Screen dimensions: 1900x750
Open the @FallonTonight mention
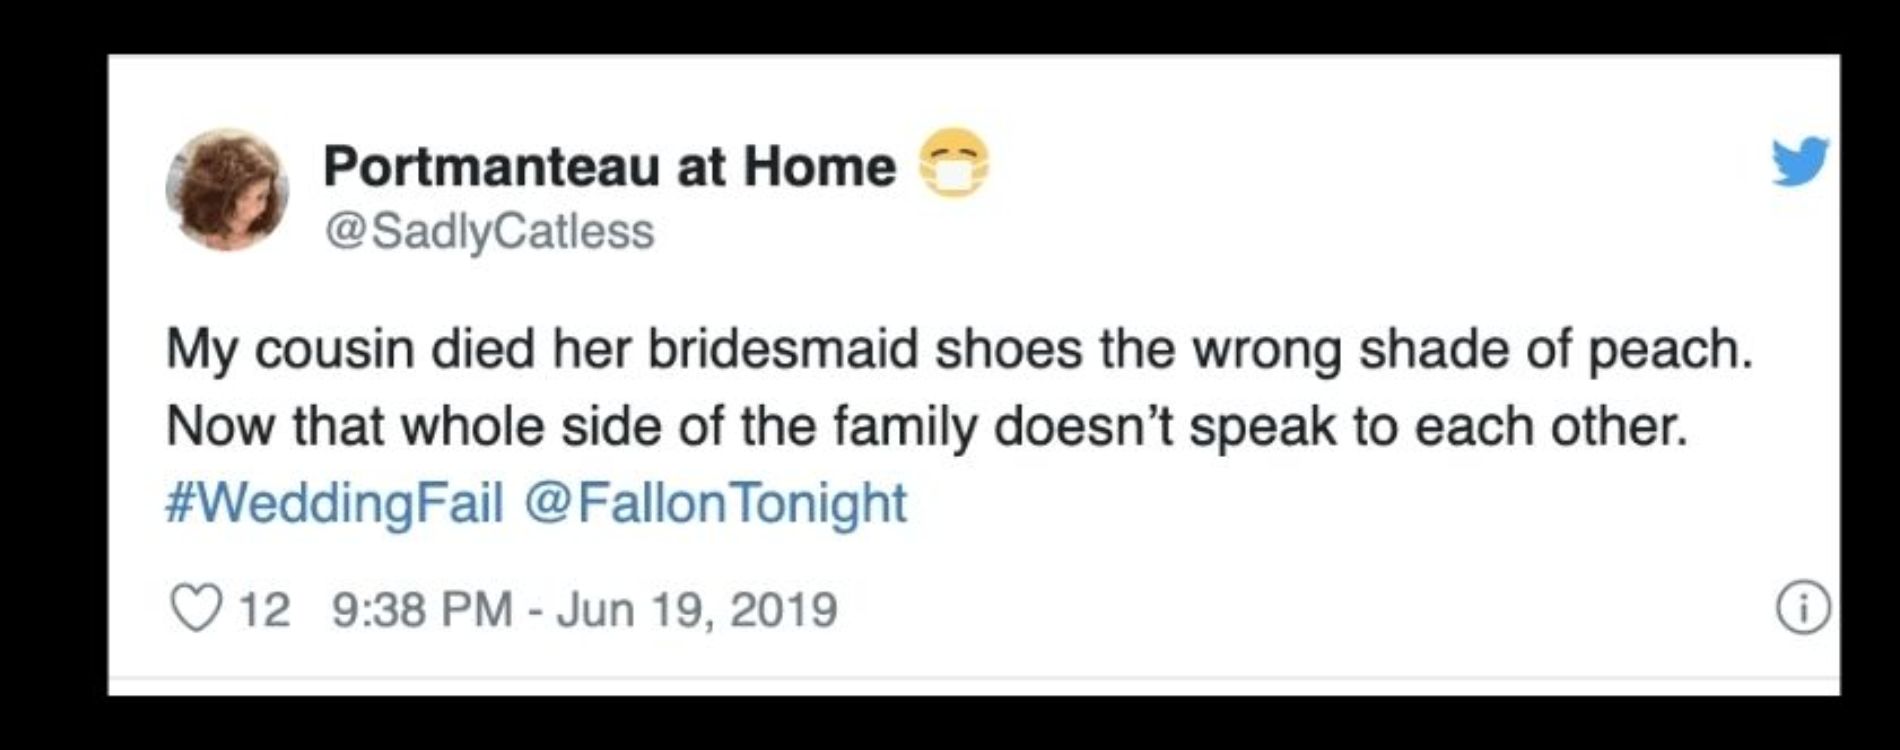point(715,503)
